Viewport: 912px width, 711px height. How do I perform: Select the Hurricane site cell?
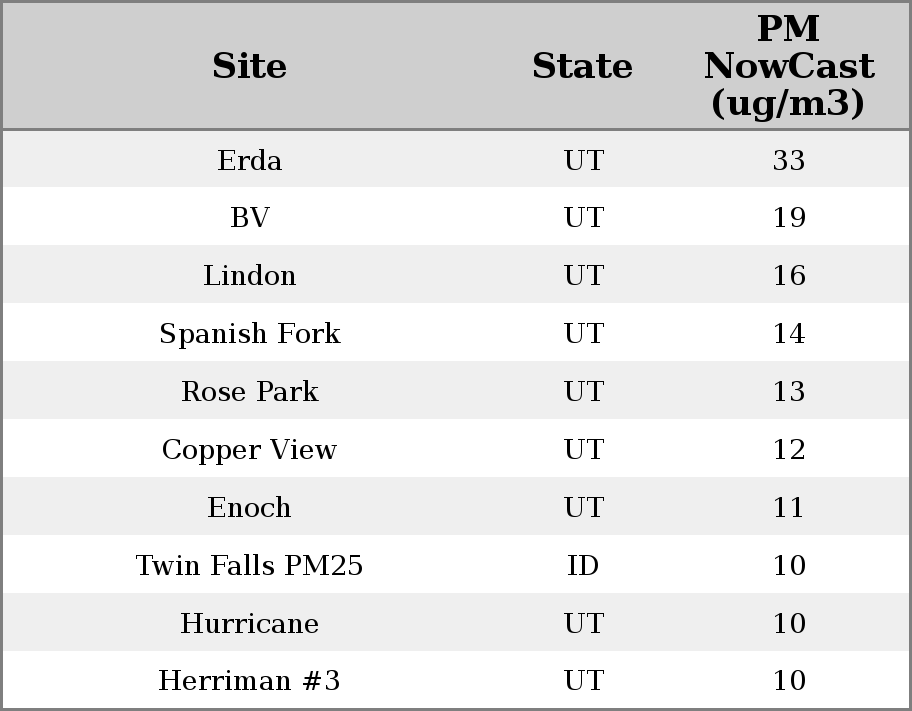tap(250, 624)
